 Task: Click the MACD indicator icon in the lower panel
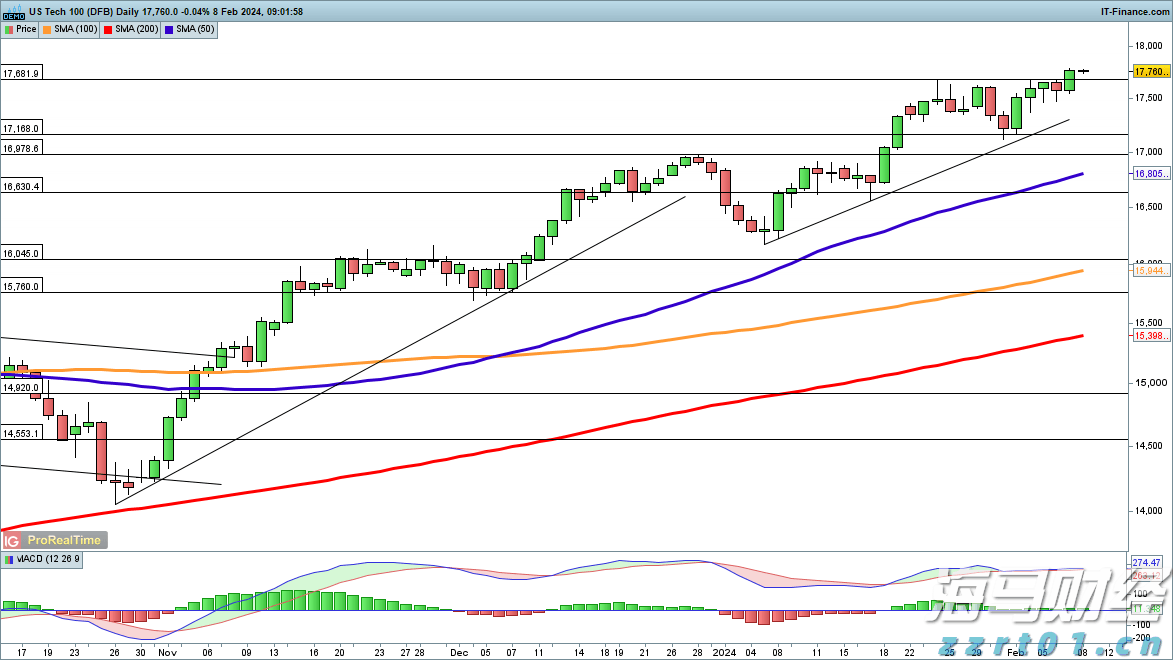(x=9, y=559)
